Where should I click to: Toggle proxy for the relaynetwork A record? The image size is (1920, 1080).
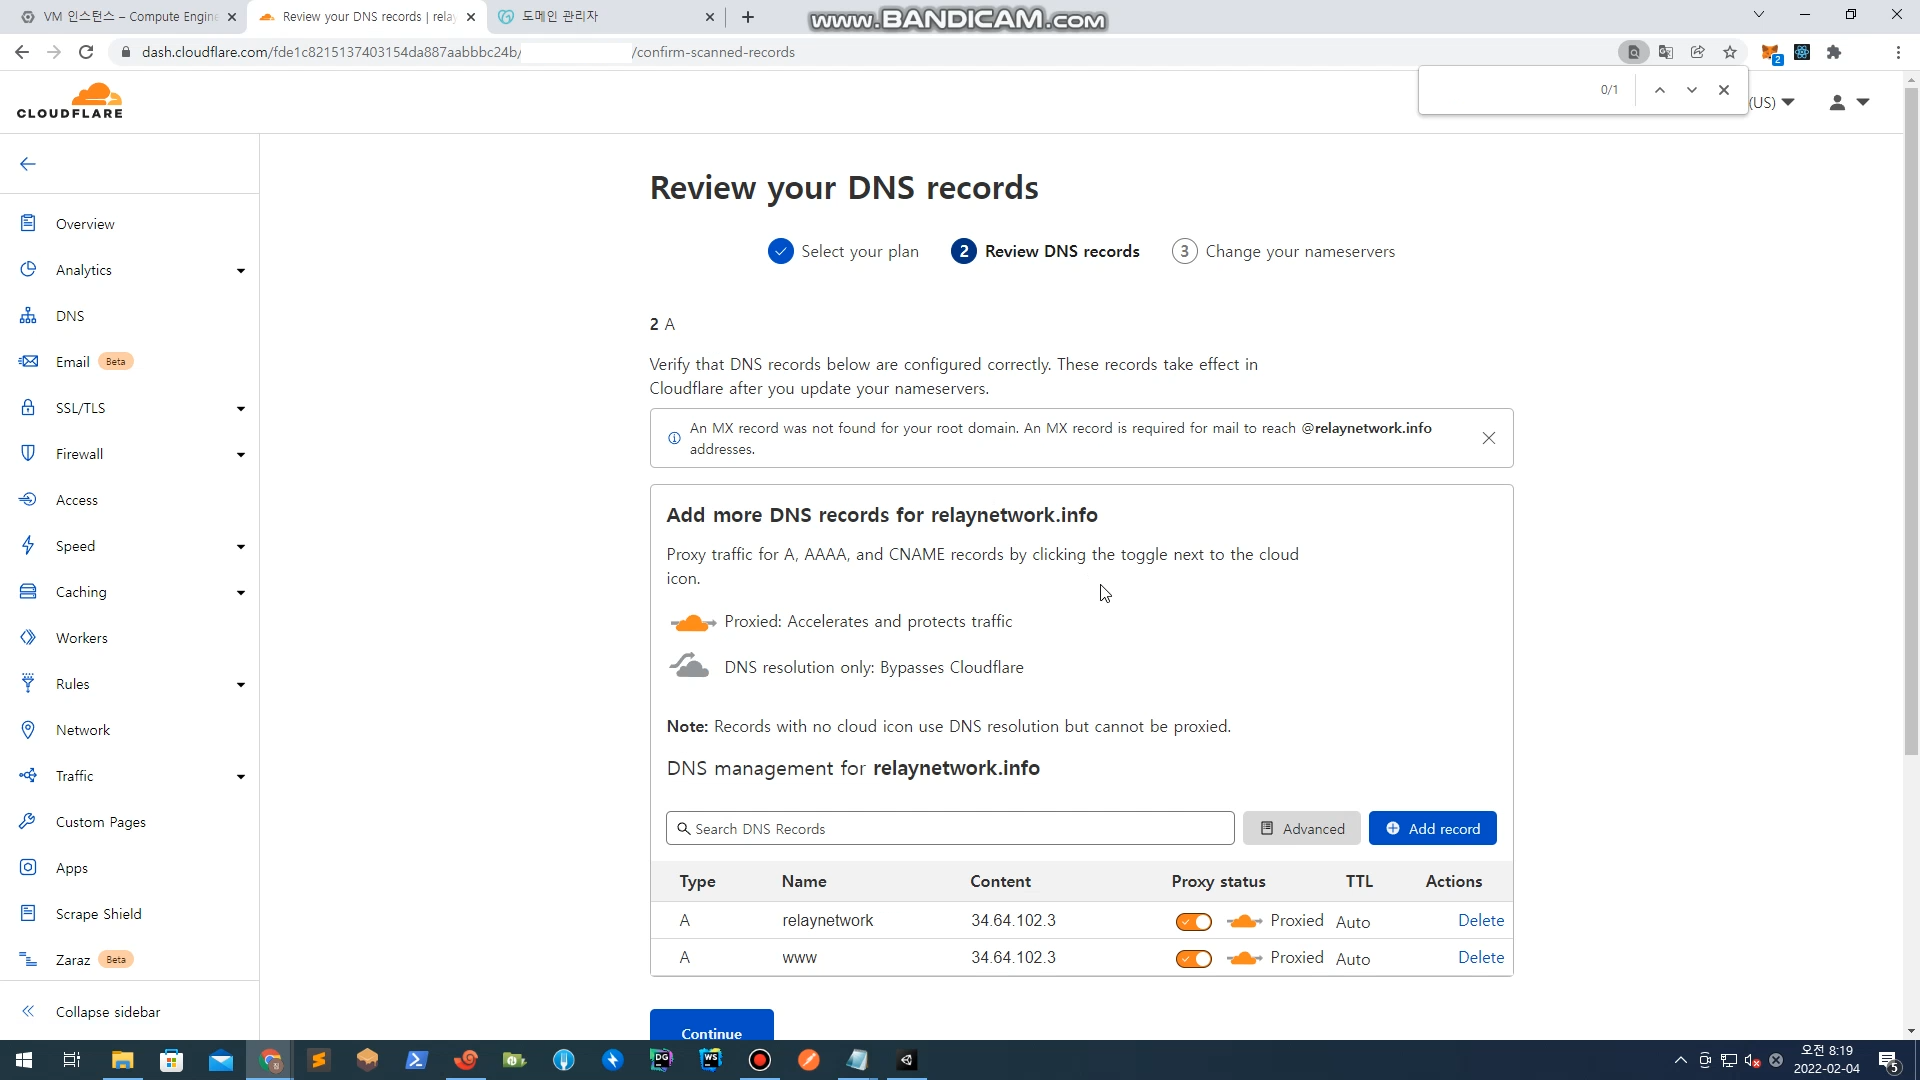click(1193, 921)
